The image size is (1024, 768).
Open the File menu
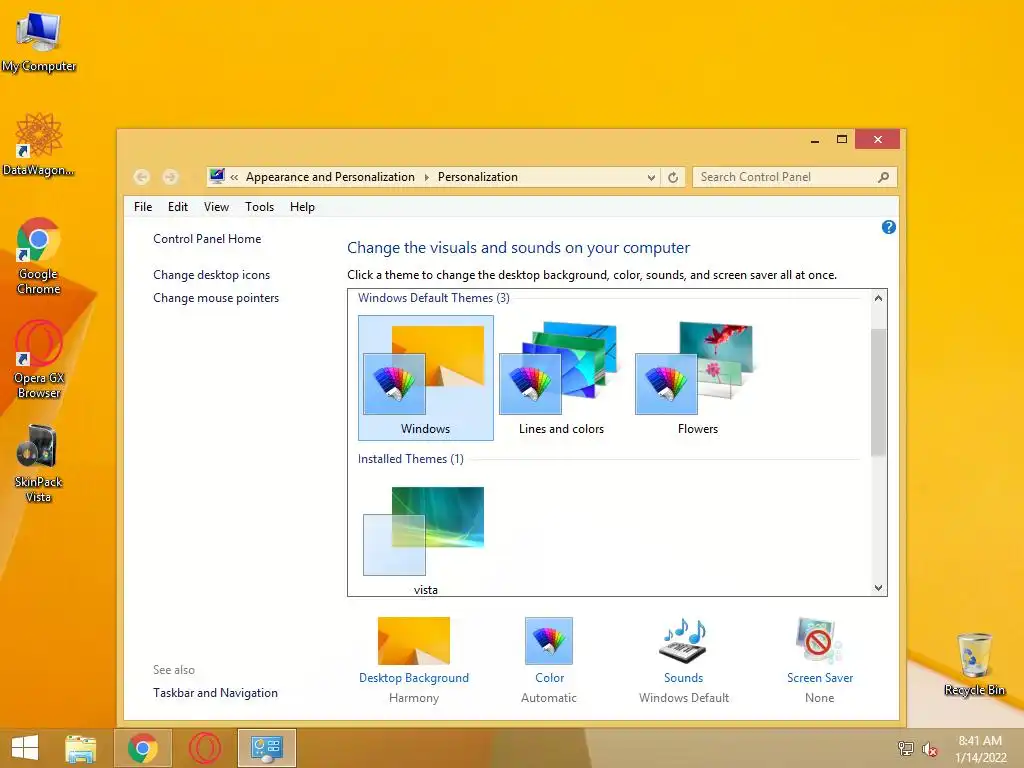point(143,207)
